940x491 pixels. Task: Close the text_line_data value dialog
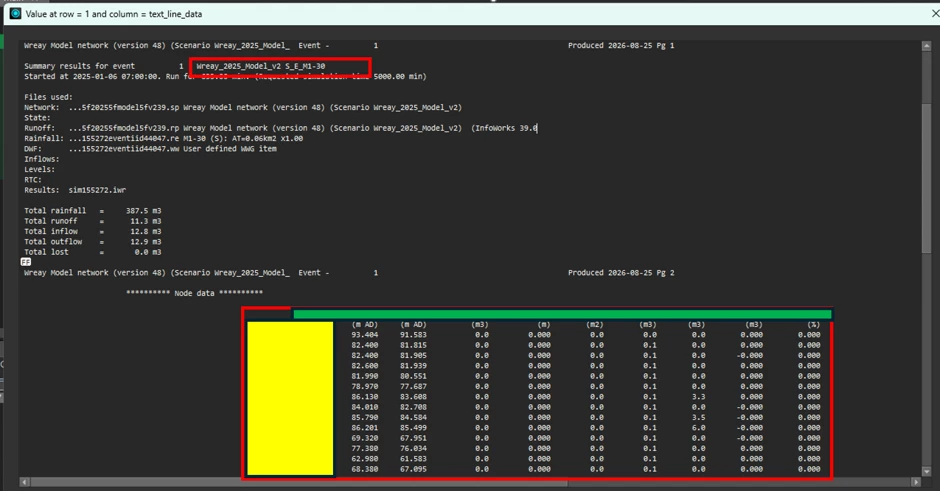(x=935, y=13)
